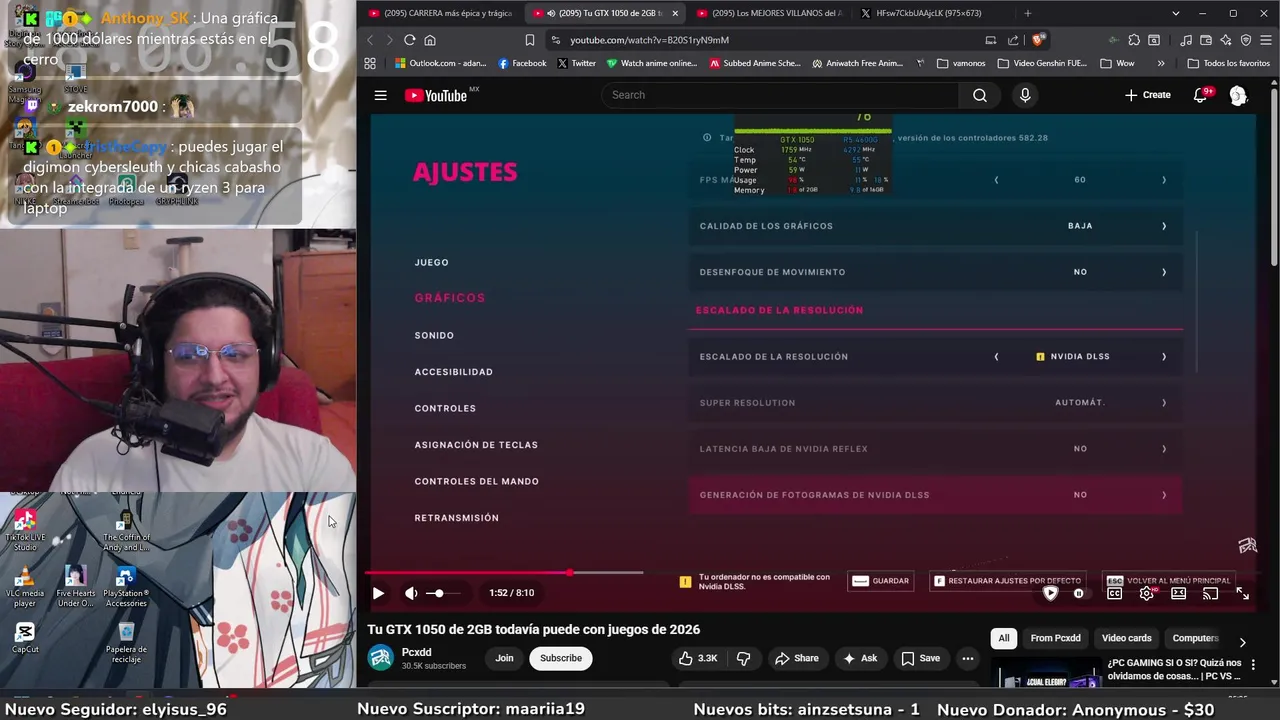
Task: Cast video with Play on TV icon
Action: pyautogui.click(x=1210, y=593)
